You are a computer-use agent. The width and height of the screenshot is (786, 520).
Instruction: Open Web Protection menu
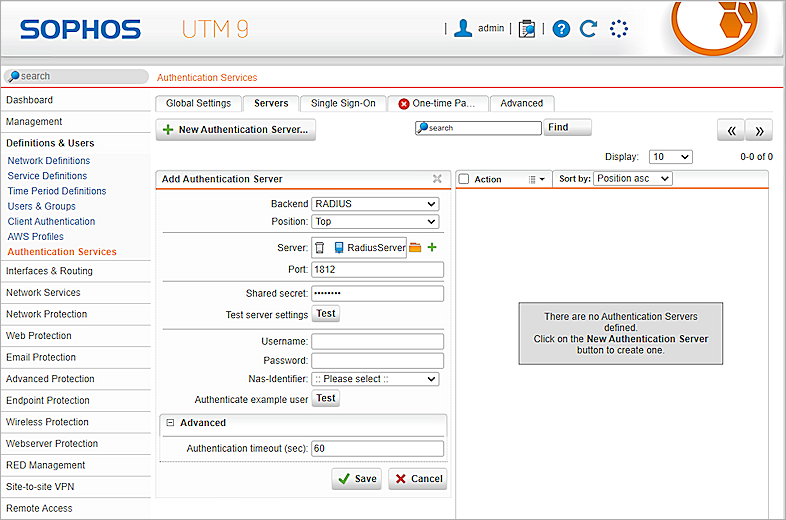tap(39, 335)
